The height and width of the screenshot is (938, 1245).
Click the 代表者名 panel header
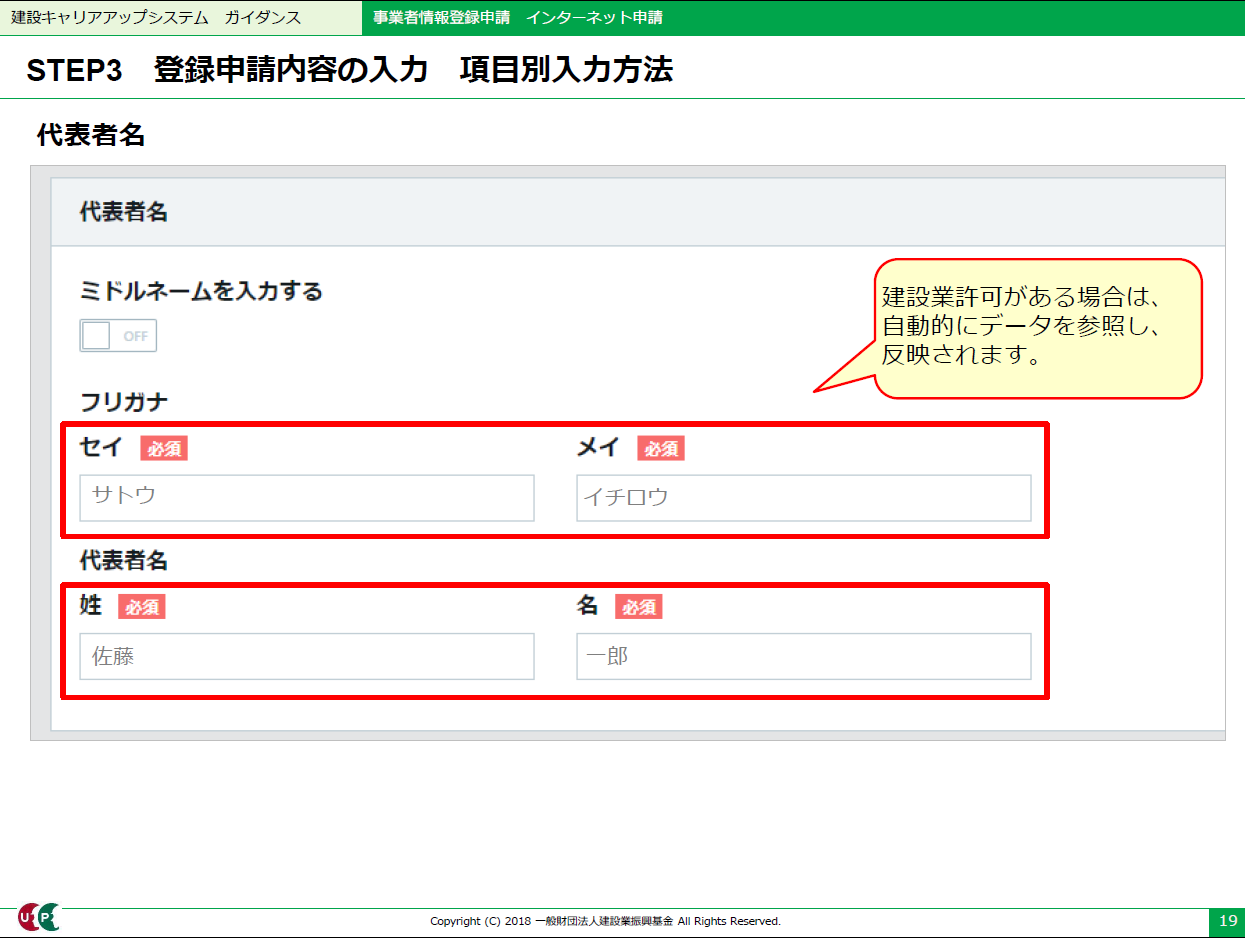tap(638, 212)
